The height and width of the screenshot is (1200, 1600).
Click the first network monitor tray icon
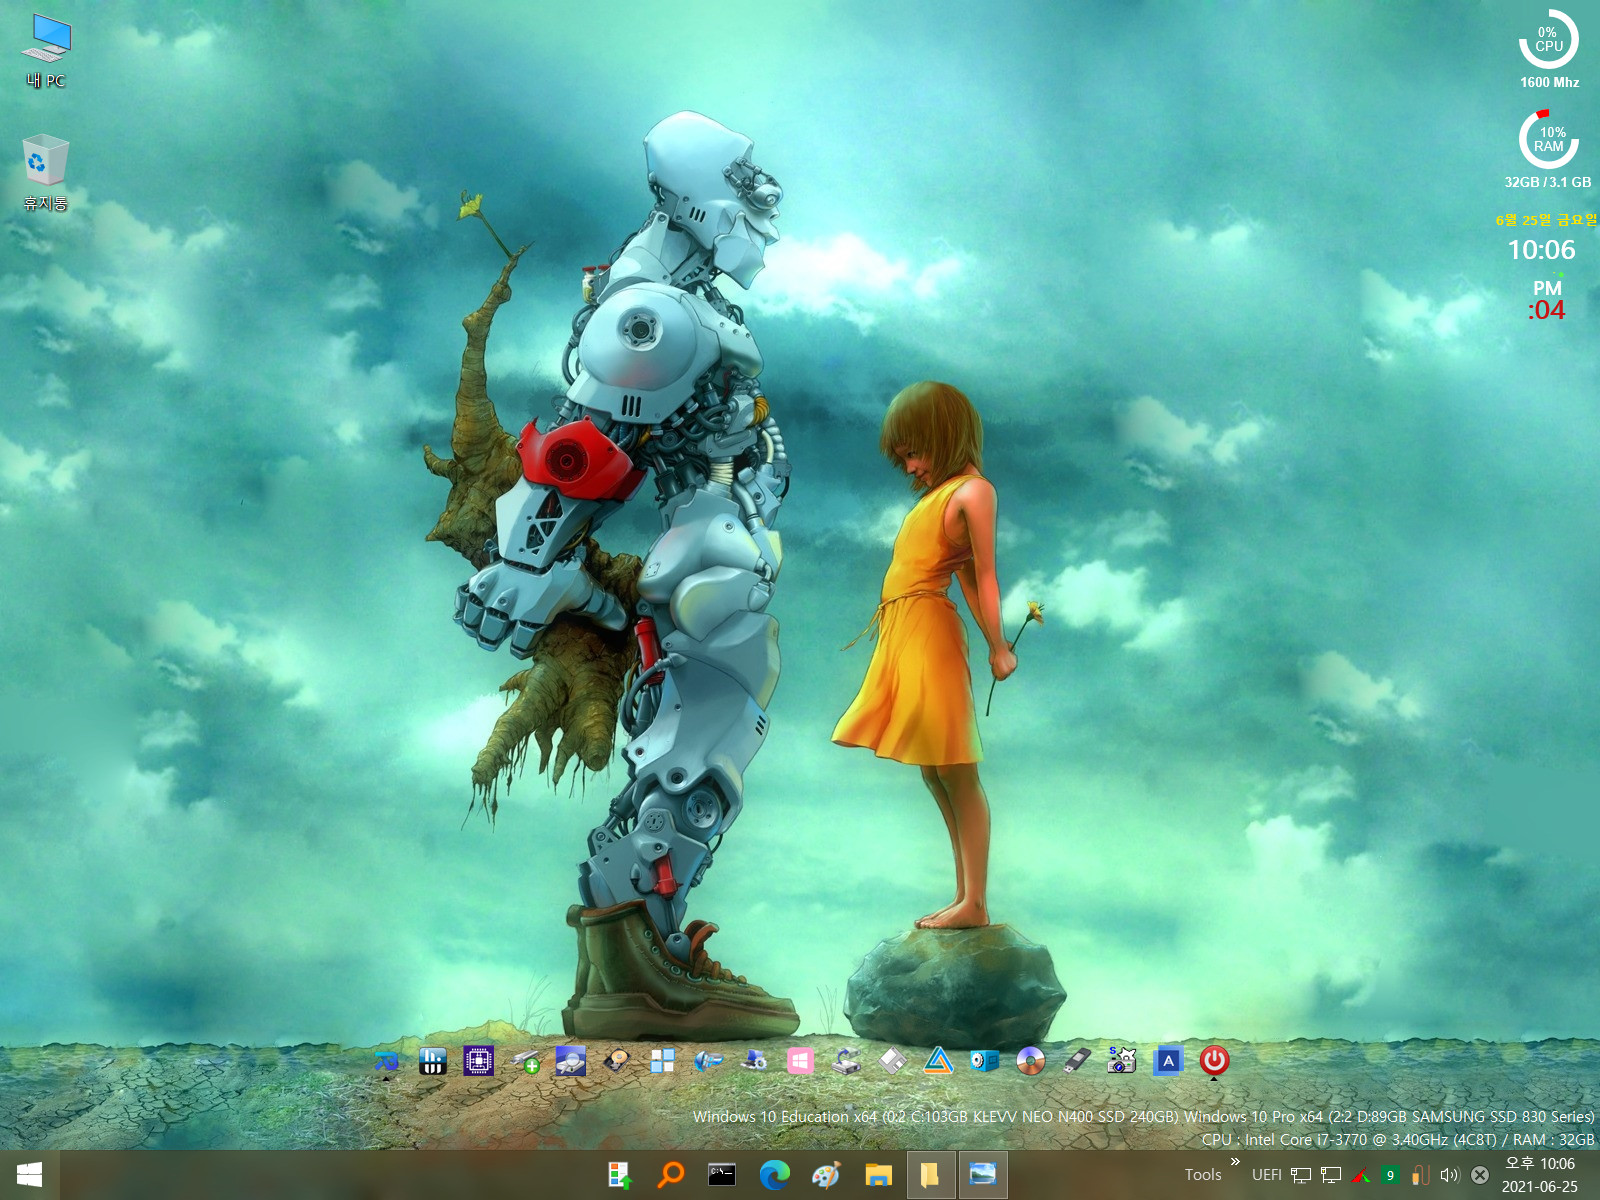pos(1301,1175)
